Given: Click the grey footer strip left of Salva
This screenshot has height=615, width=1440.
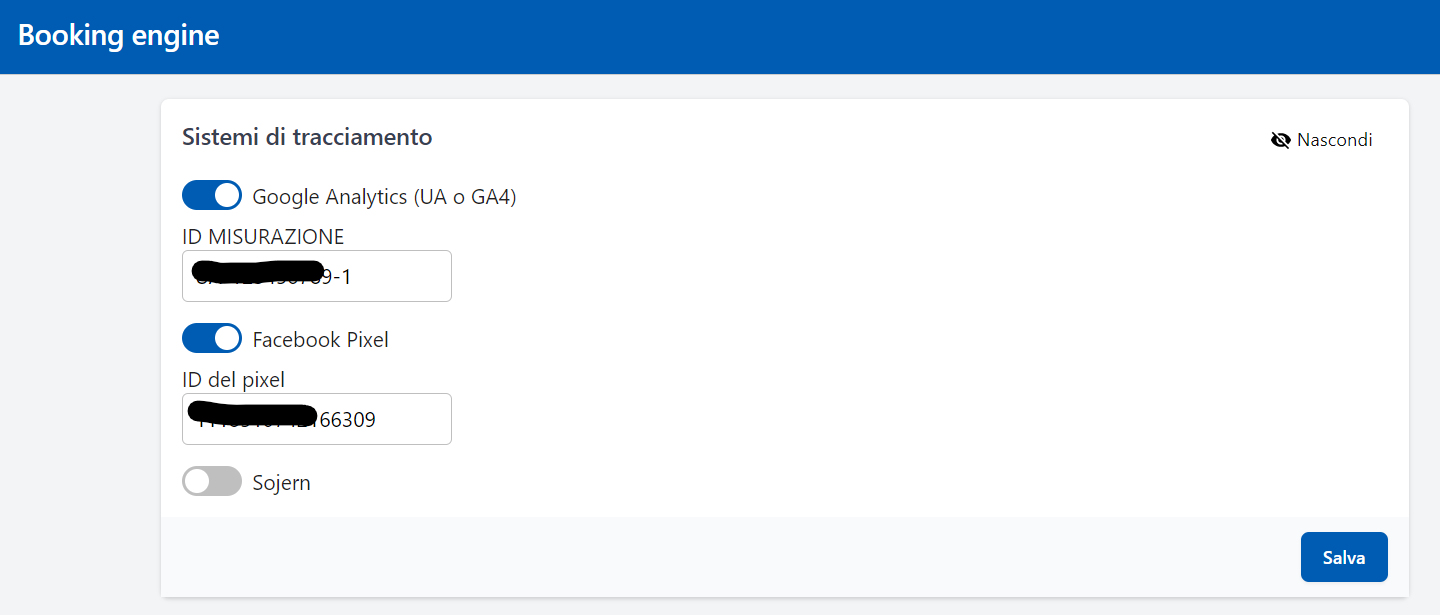Looking at the screenshot, I should (700, 557).
